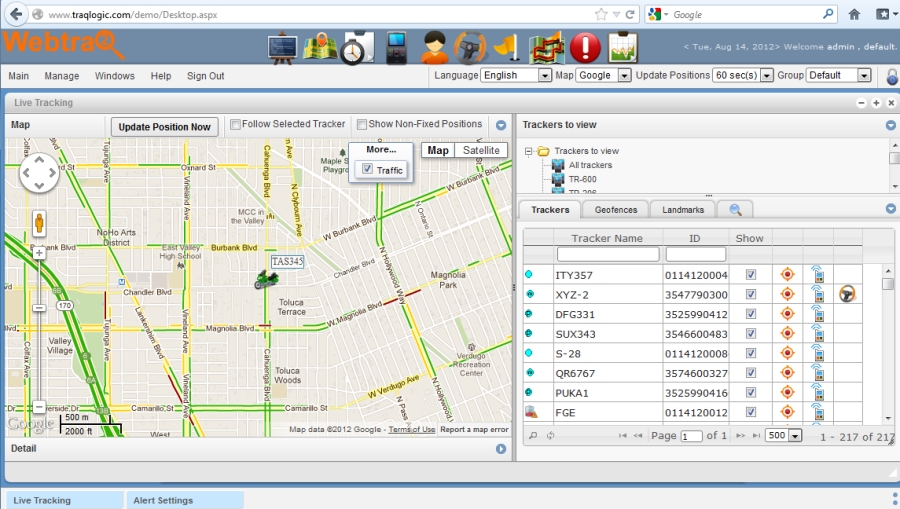The width and height of the screenshot is (900, 509).
Task: Open the yellow flag landmarks icon
Action: 508,48
